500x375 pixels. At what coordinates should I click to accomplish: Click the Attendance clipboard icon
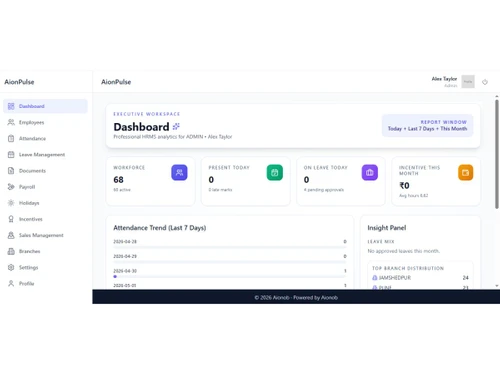pos(11,138)
